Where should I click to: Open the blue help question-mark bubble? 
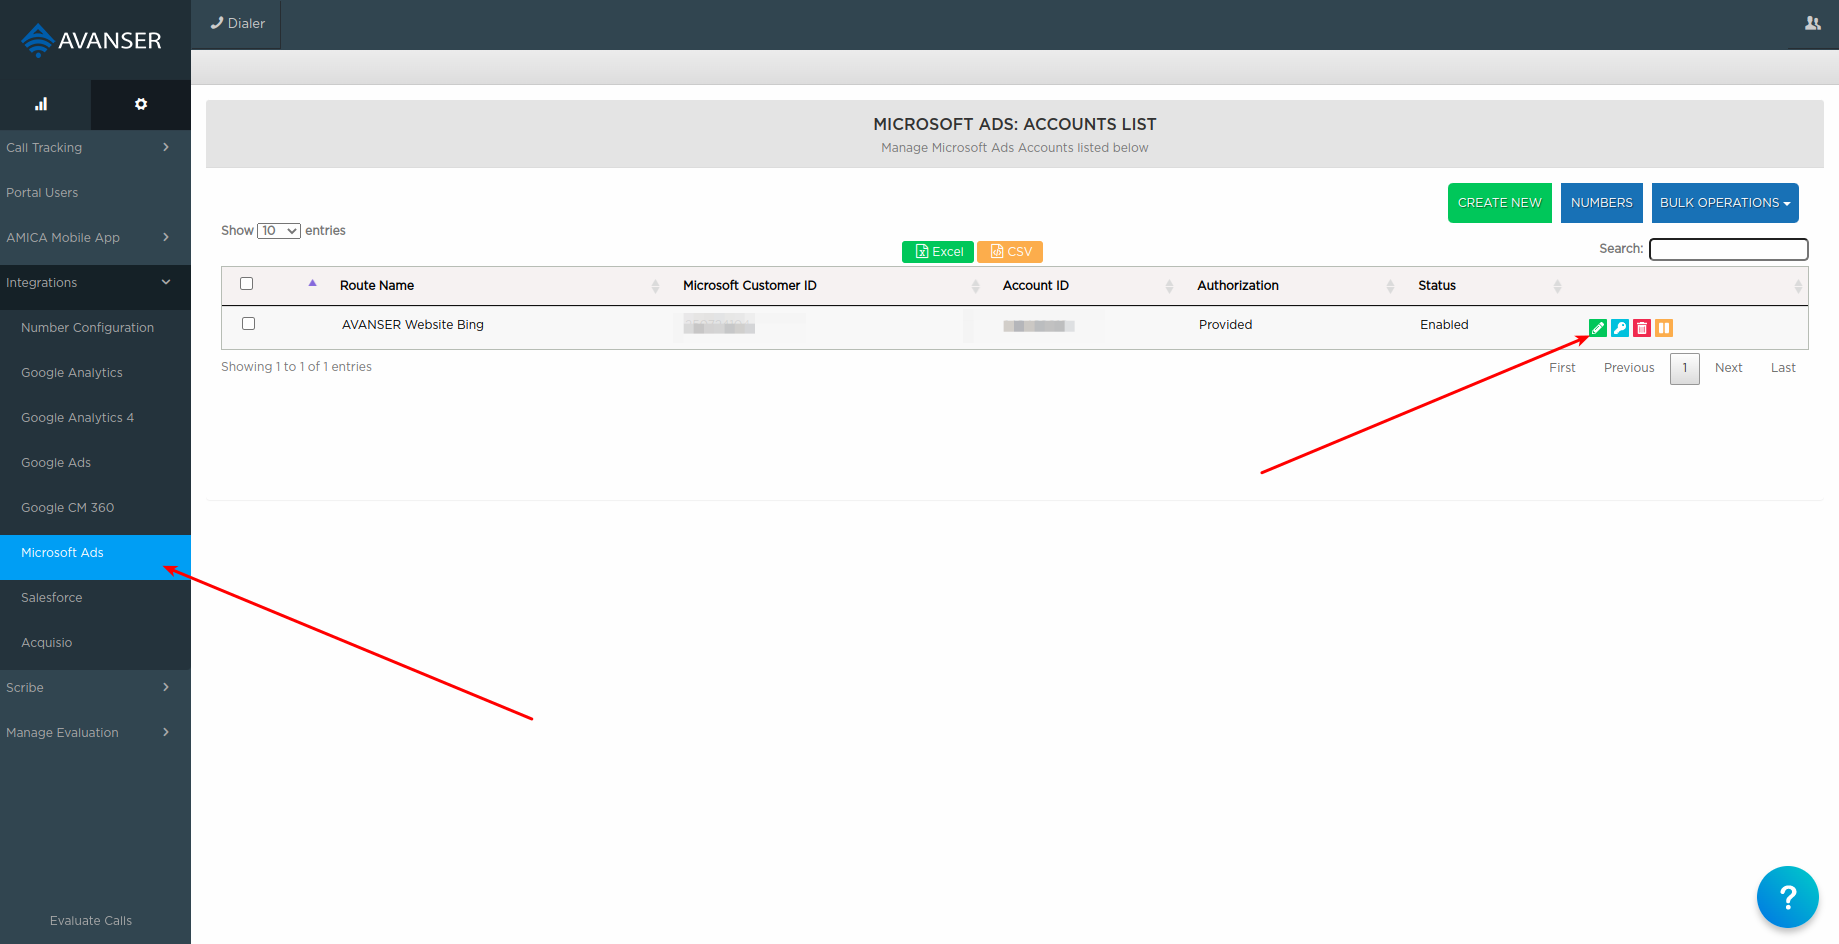1788,897
